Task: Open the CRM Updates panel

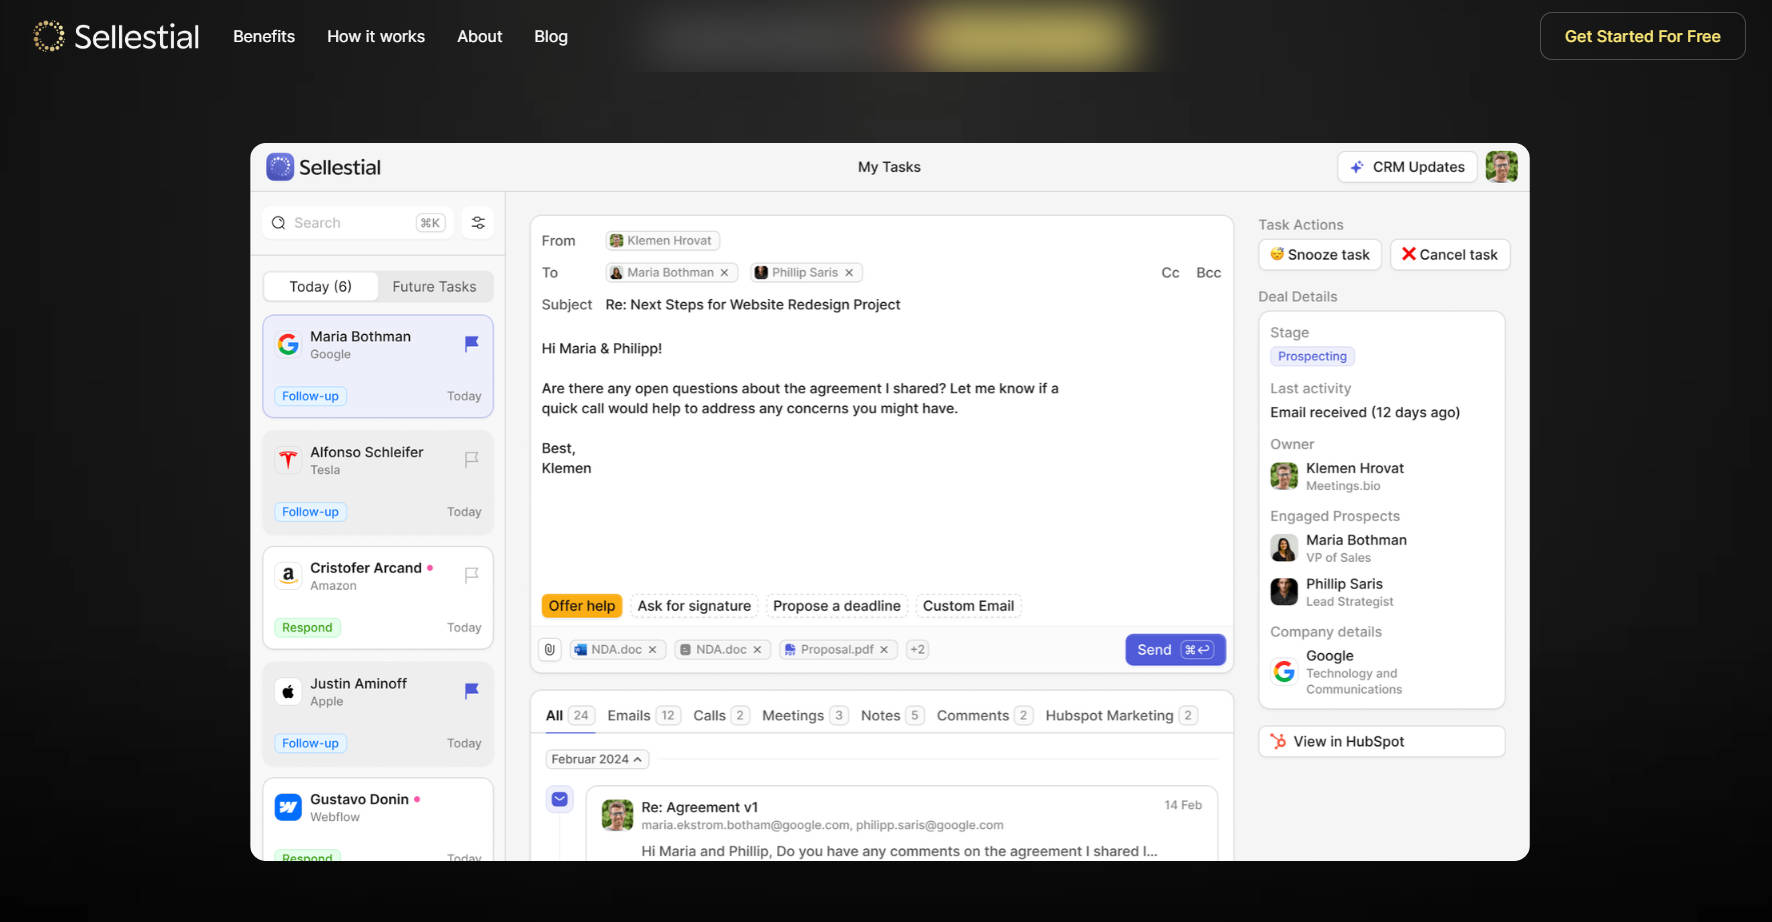Action: (x=1407, y=167)
